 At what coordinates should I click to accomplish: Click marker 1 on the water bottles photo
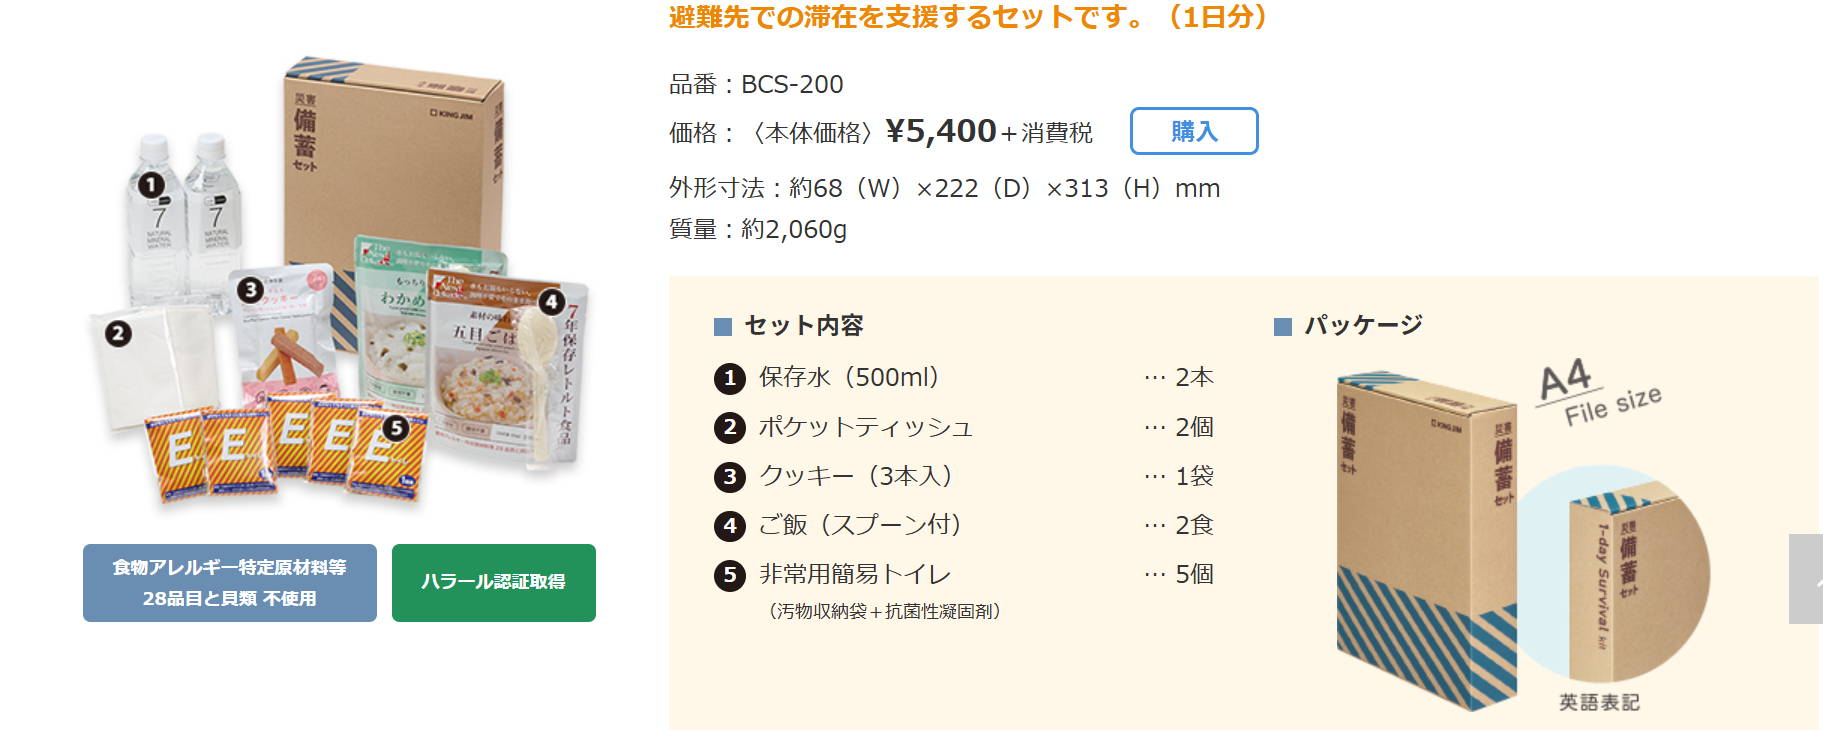click(x=151, y=185)
